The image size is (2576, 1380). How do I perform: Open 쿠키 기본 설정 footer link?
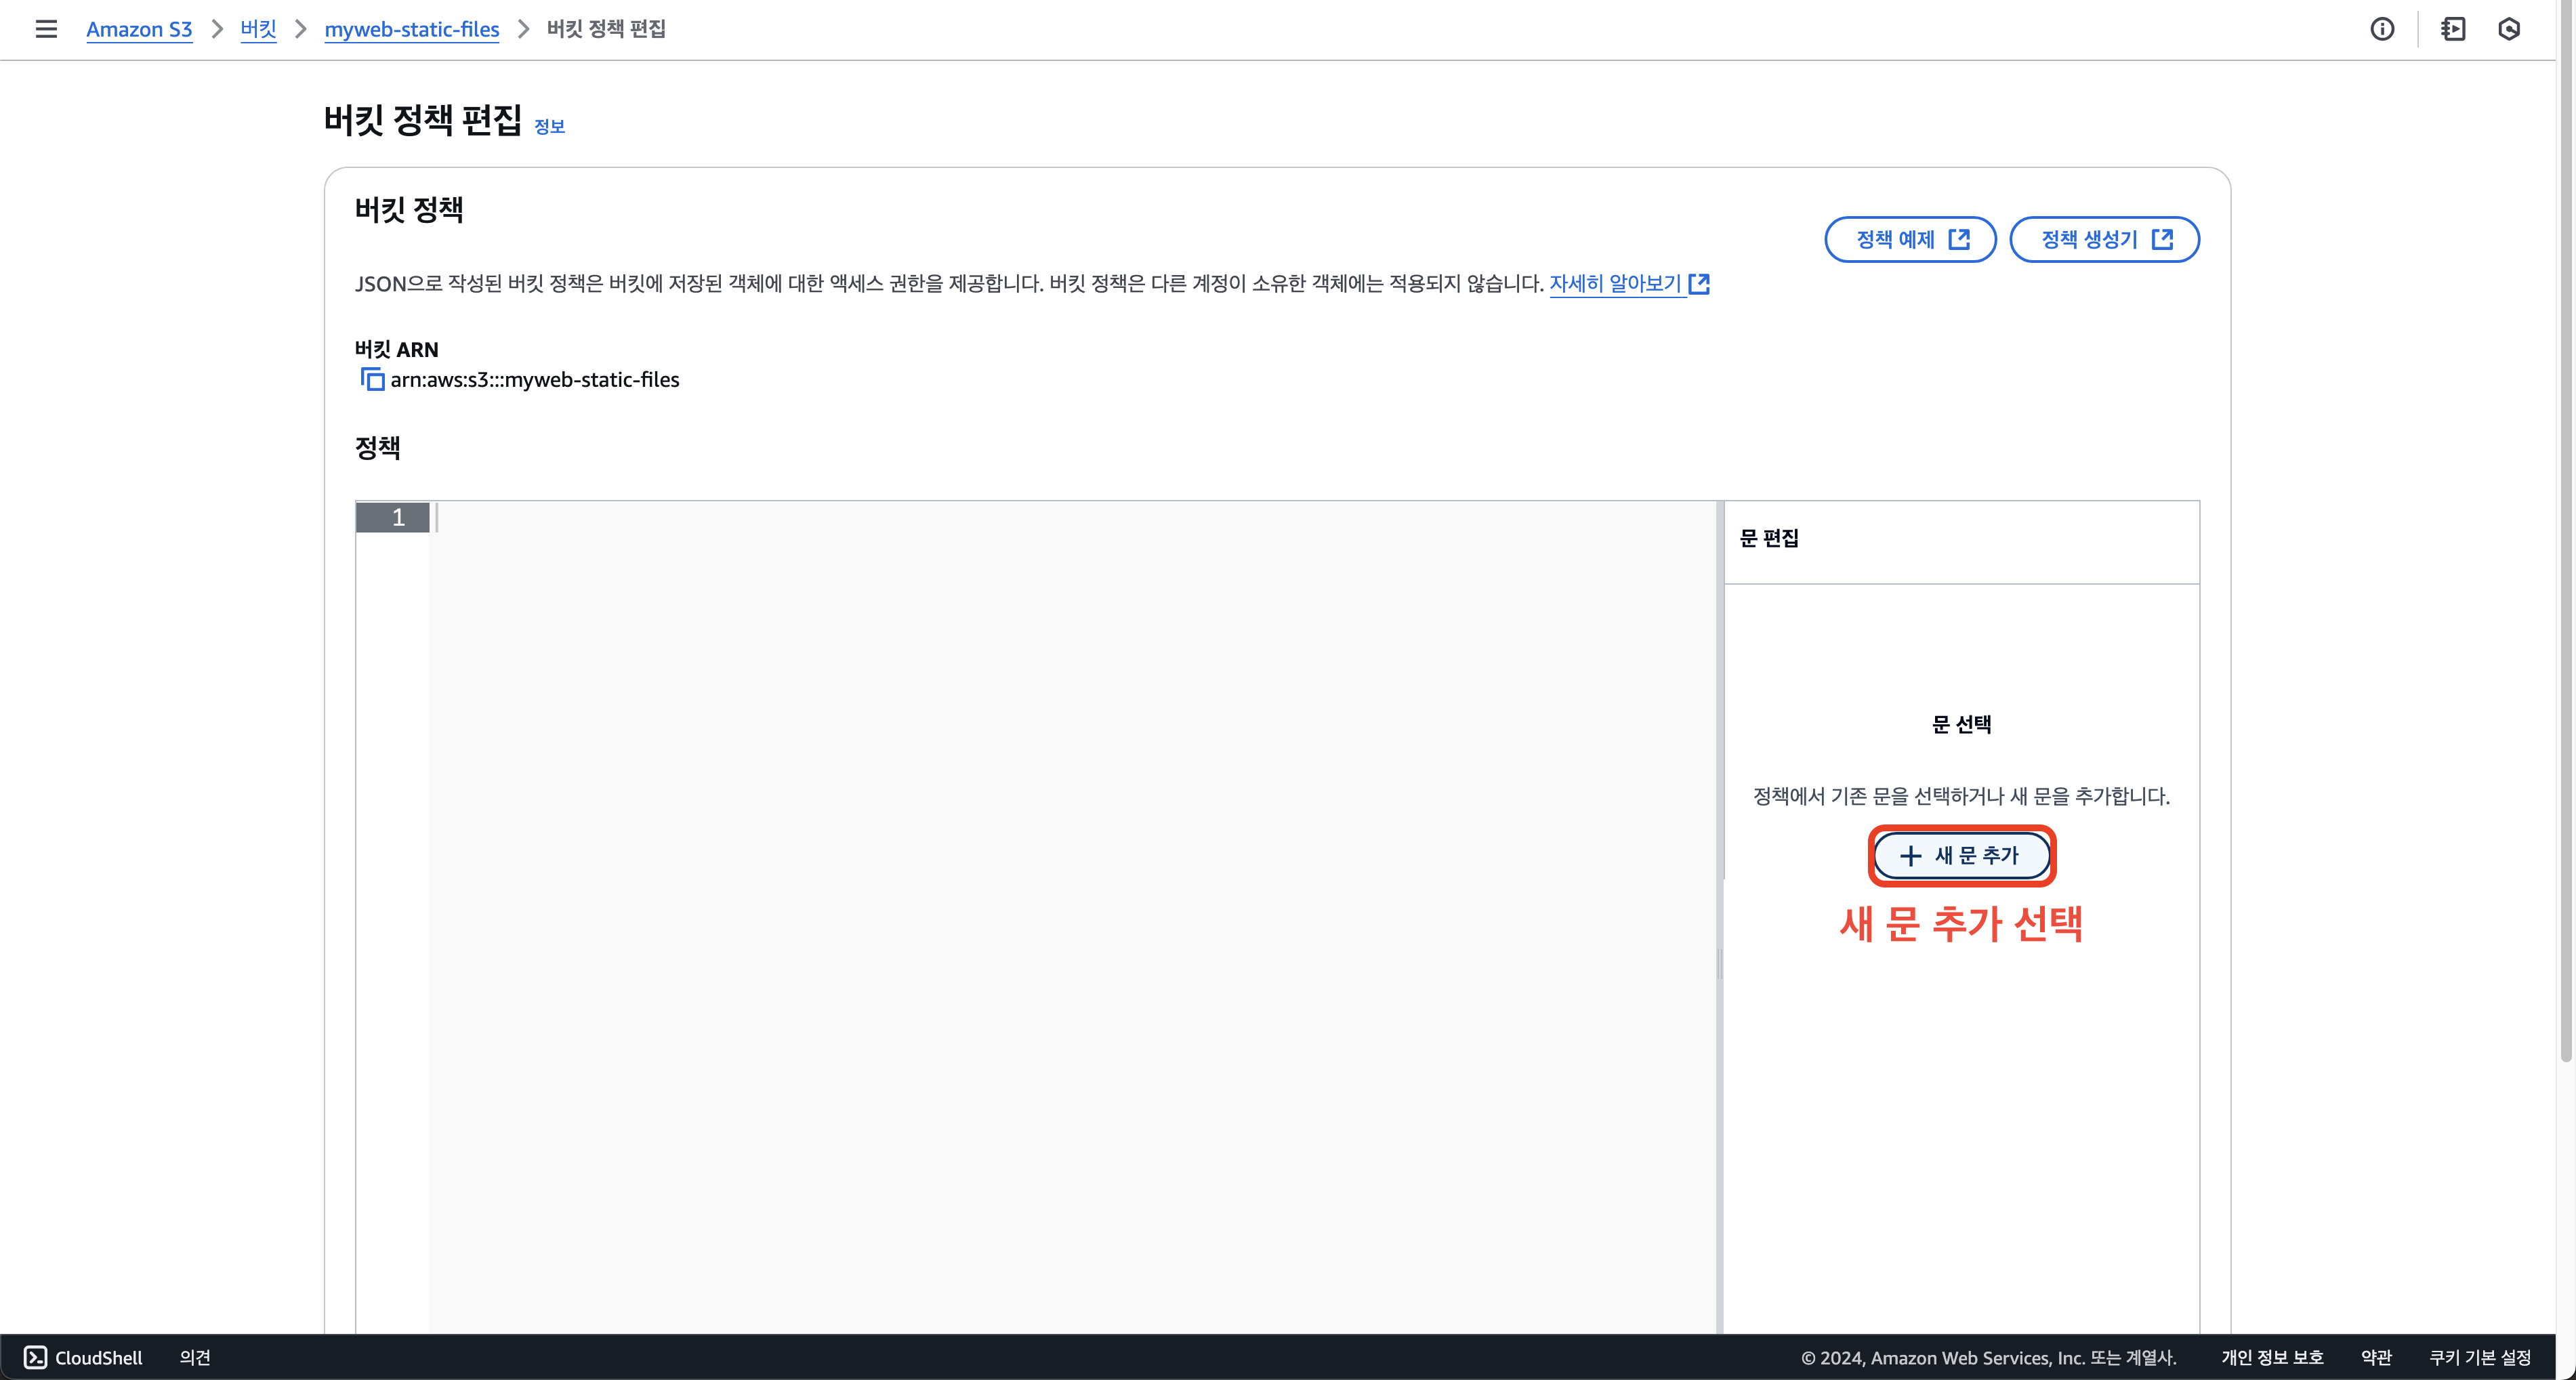2480,1357
